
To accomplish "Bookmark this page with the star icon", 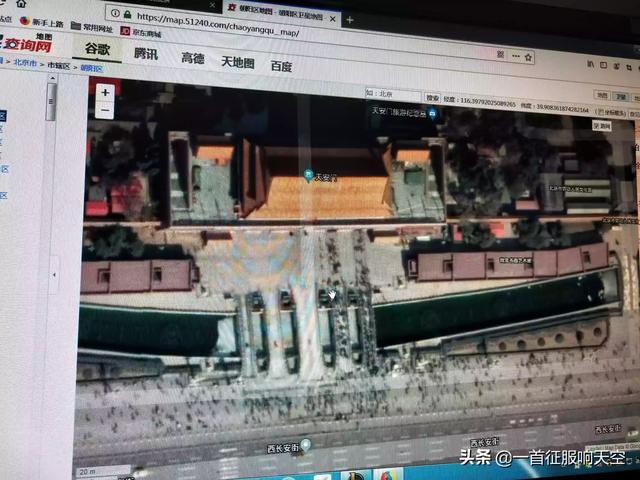I will tap(528, 58).
